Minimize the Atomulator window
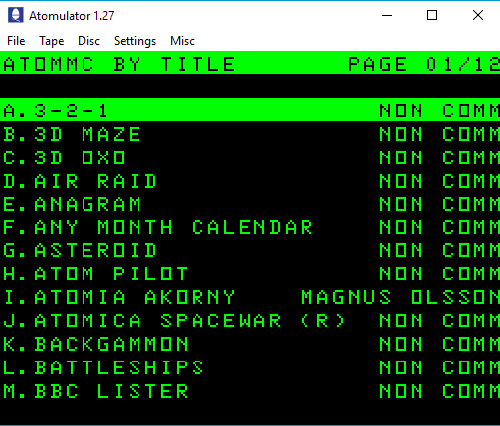500x426 pixels. 387,15
